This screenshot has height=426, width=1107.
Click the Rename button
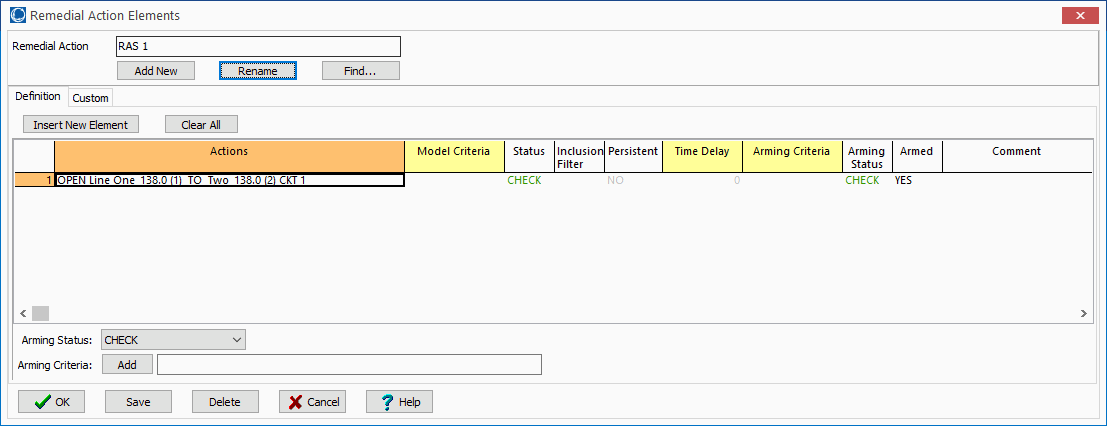[x=257, y=71]
